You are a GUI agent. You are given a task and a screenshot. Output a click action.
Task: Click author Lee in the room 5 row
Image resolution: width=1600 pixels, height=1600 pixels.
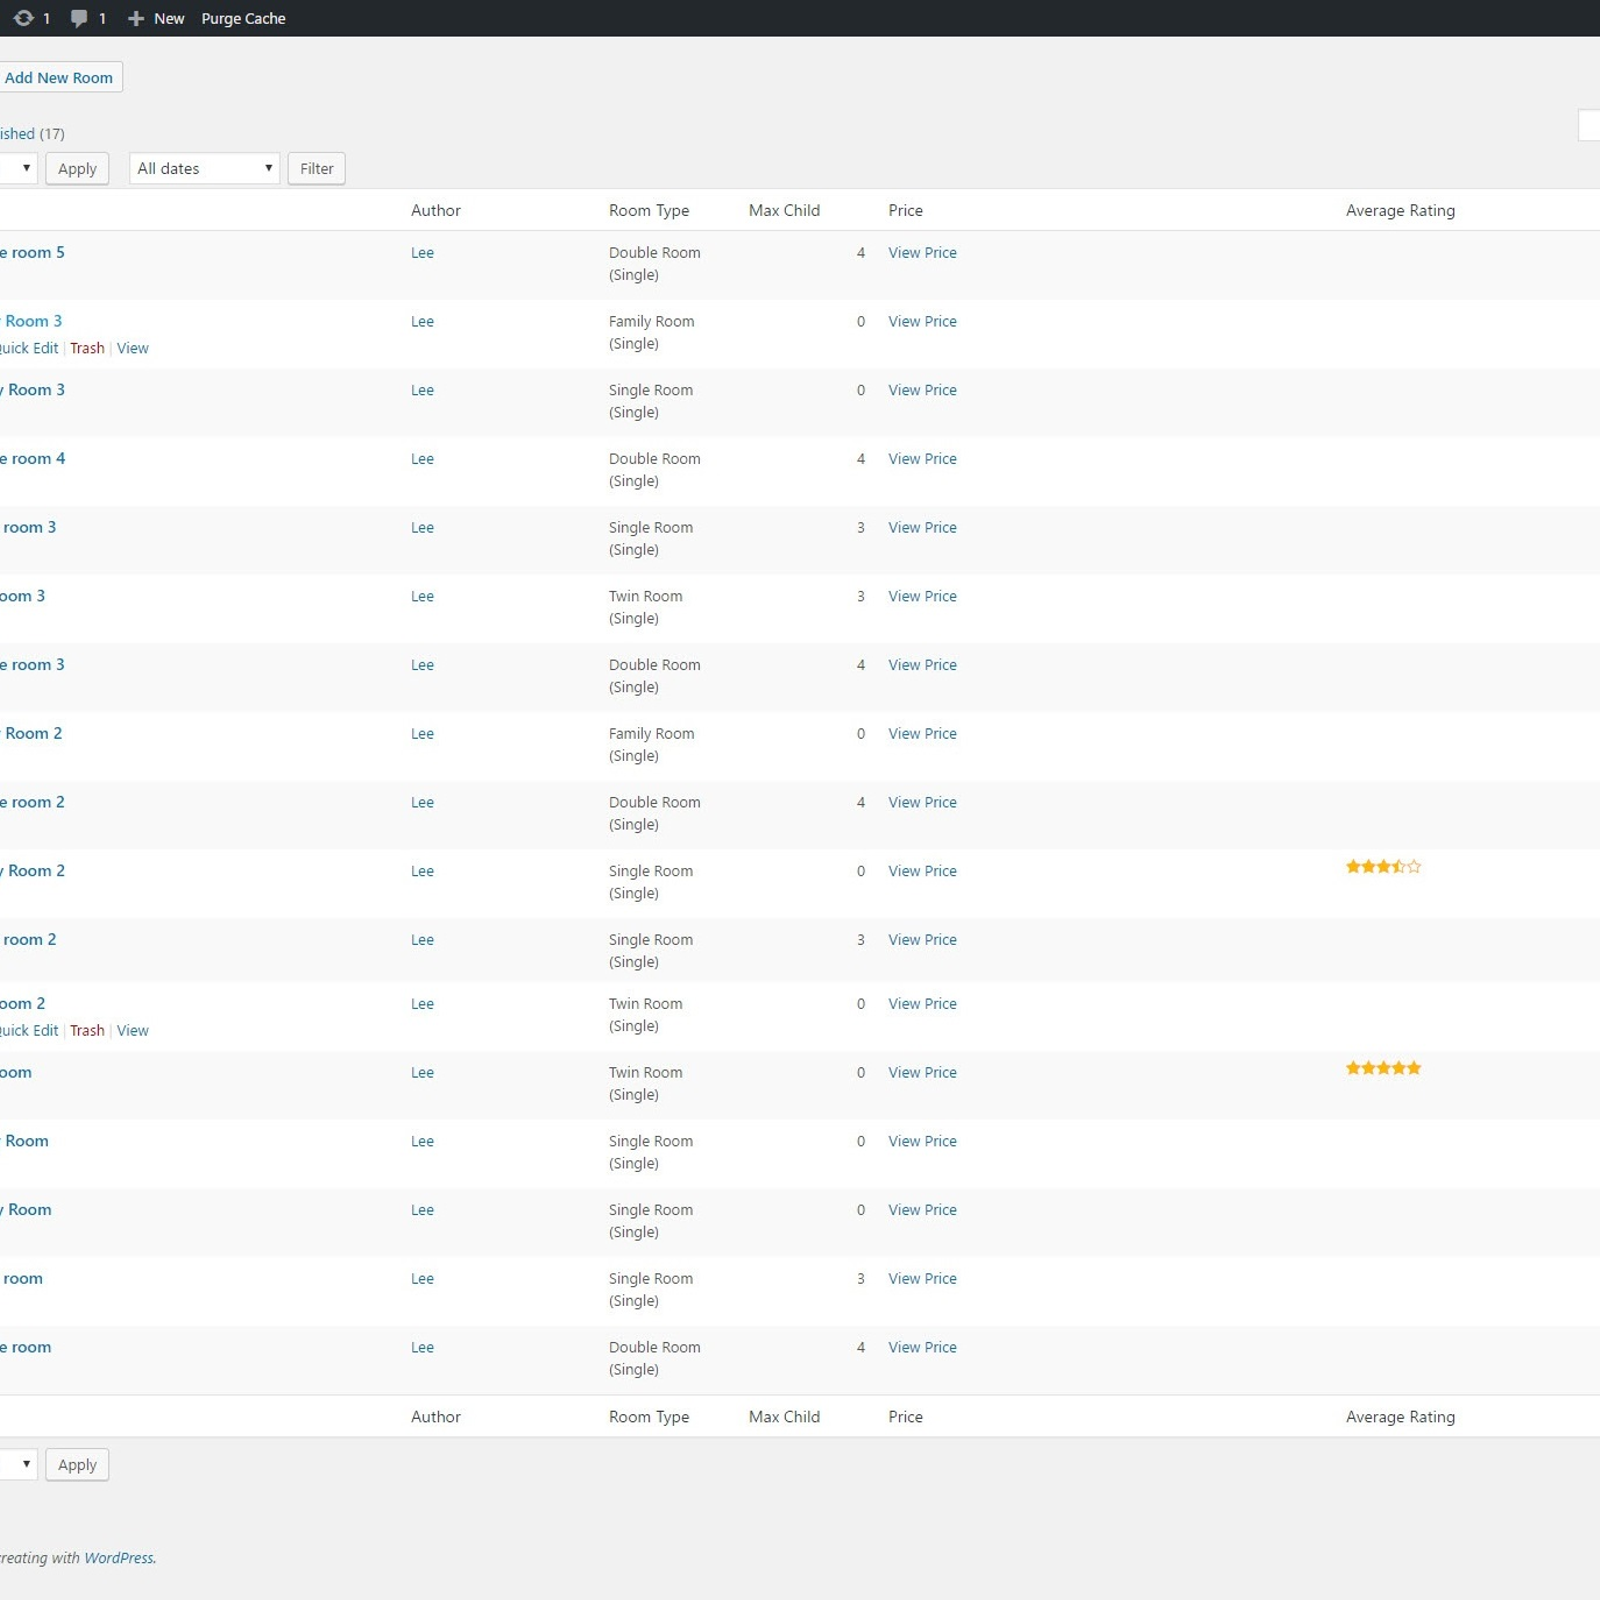pyautogui.click(x=422, y=252)
